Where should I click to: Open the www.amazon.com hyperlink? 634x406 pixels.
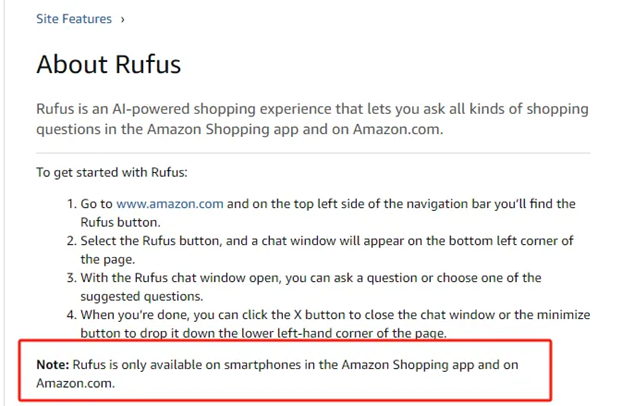coord(170,203)
